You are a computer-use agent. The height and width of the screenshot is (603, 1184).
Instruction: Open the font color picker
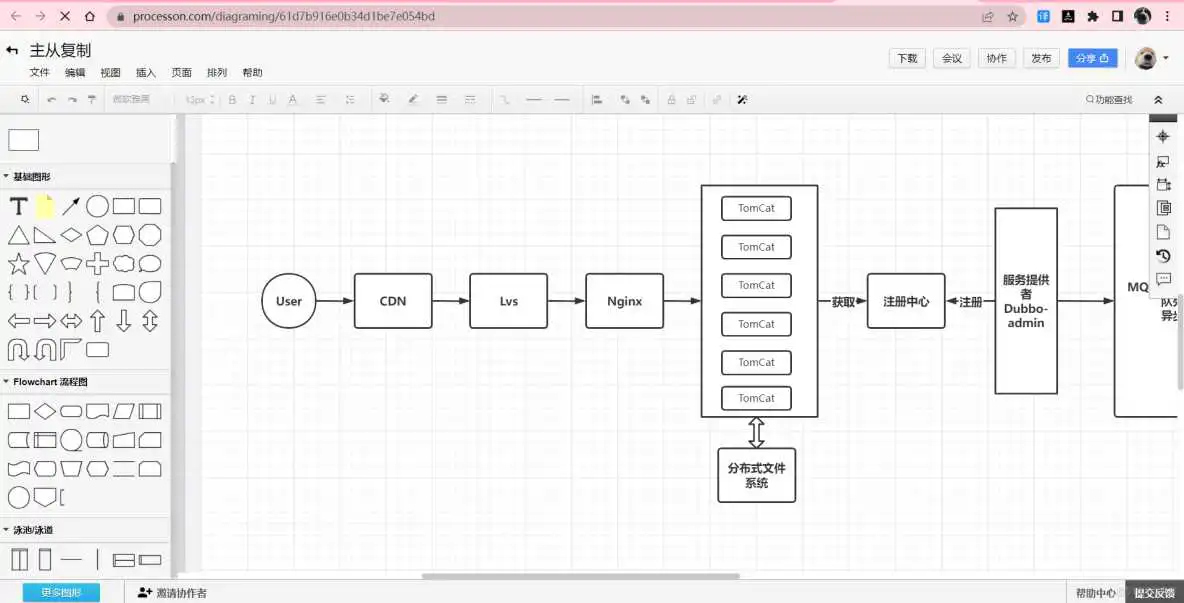[293, 99]
